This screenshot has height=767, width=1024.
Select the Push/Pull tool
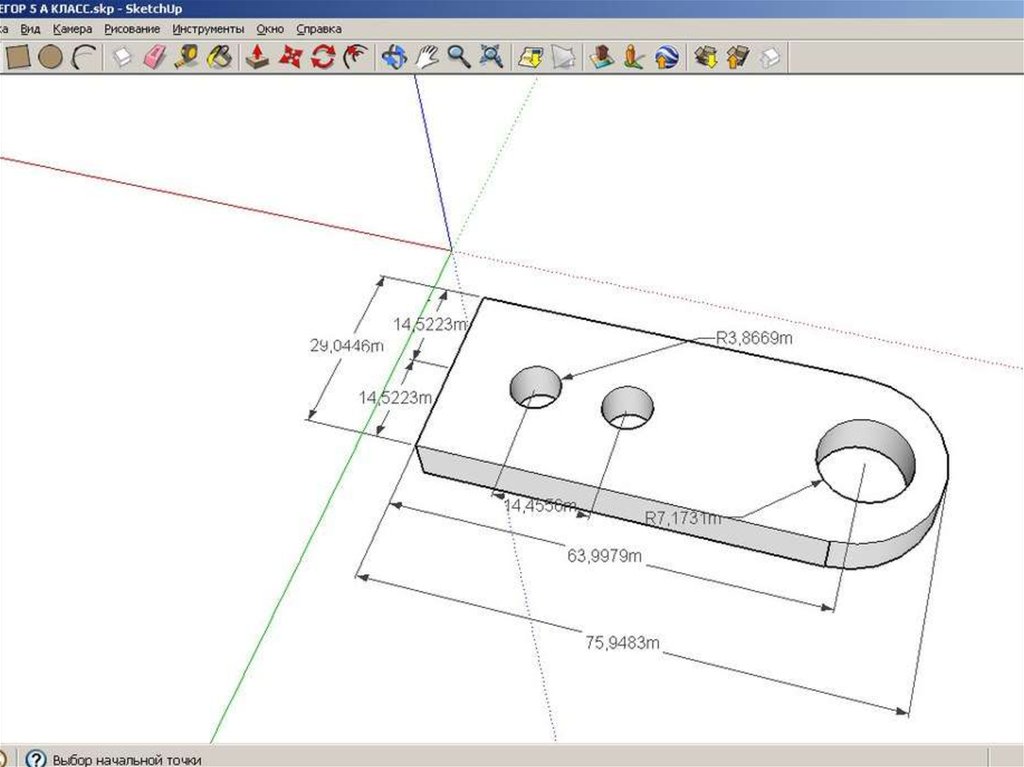click(x=257, y=57)
